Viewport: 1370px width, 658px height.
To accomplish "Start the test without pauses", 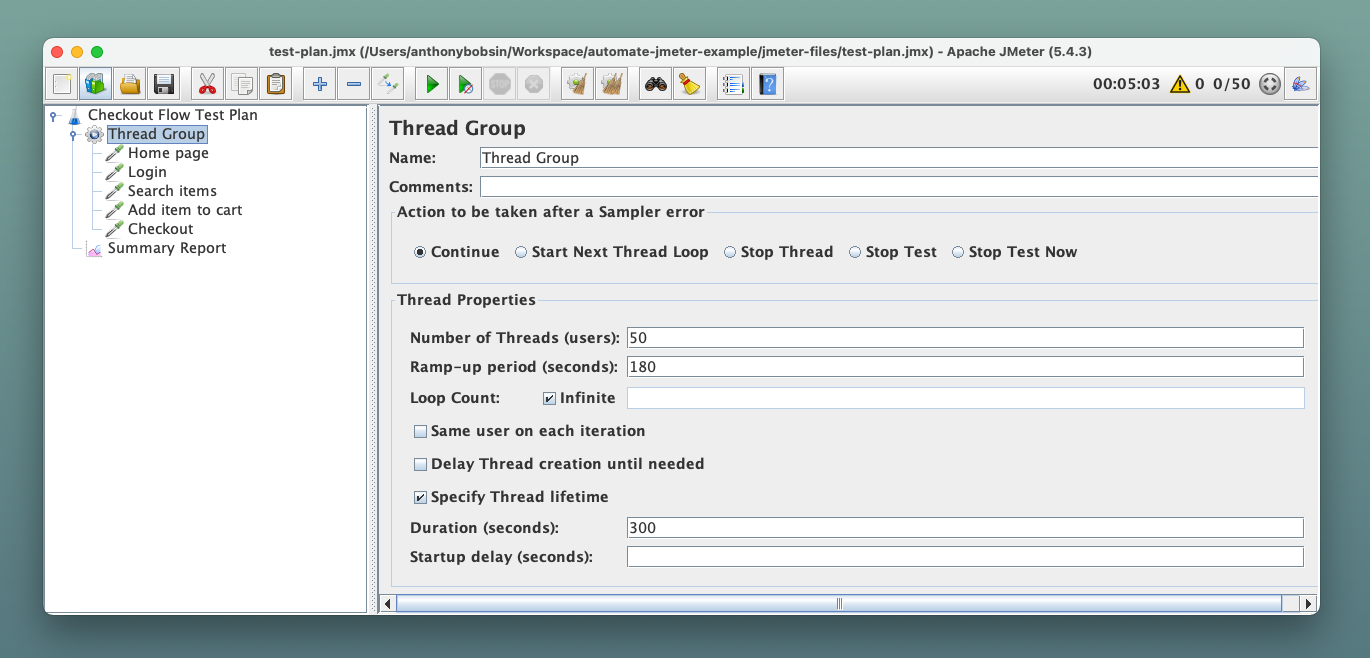I will pyautogui.click(x=465, y=83).
